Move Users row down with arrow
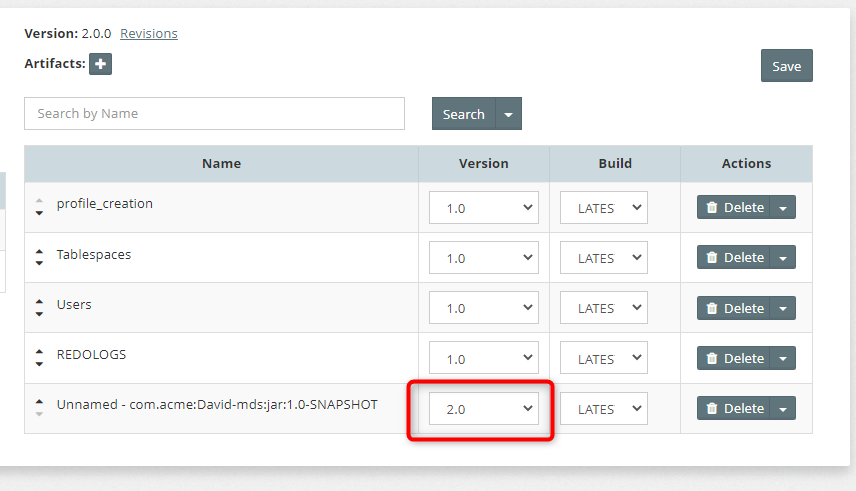 click(39, 314)
